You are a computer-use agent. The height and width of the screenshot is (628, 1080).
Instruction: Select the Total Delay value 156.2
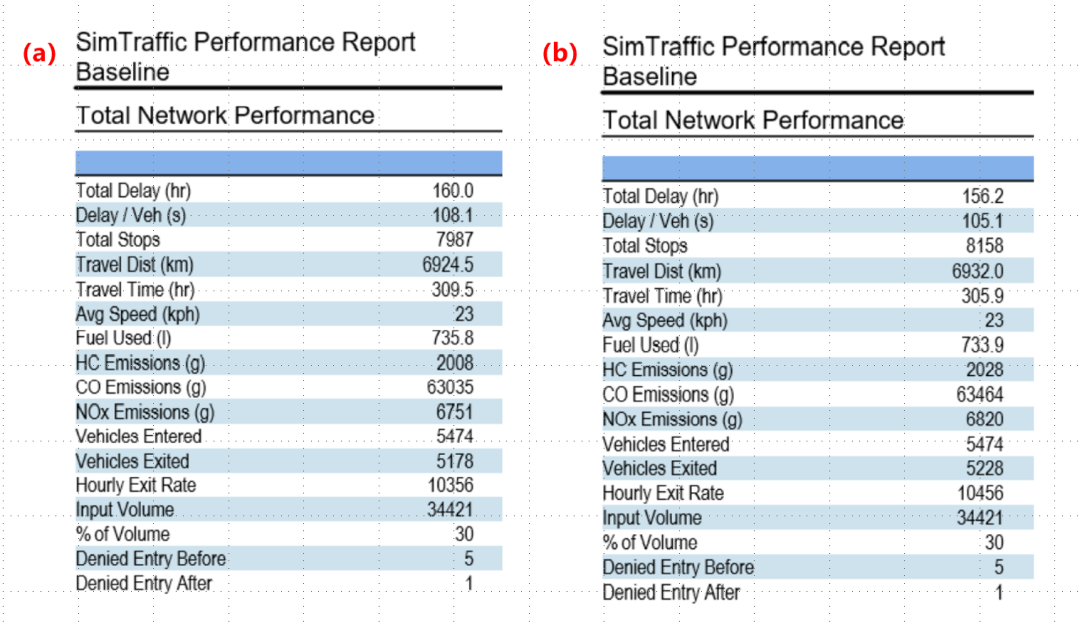[982, 197]
